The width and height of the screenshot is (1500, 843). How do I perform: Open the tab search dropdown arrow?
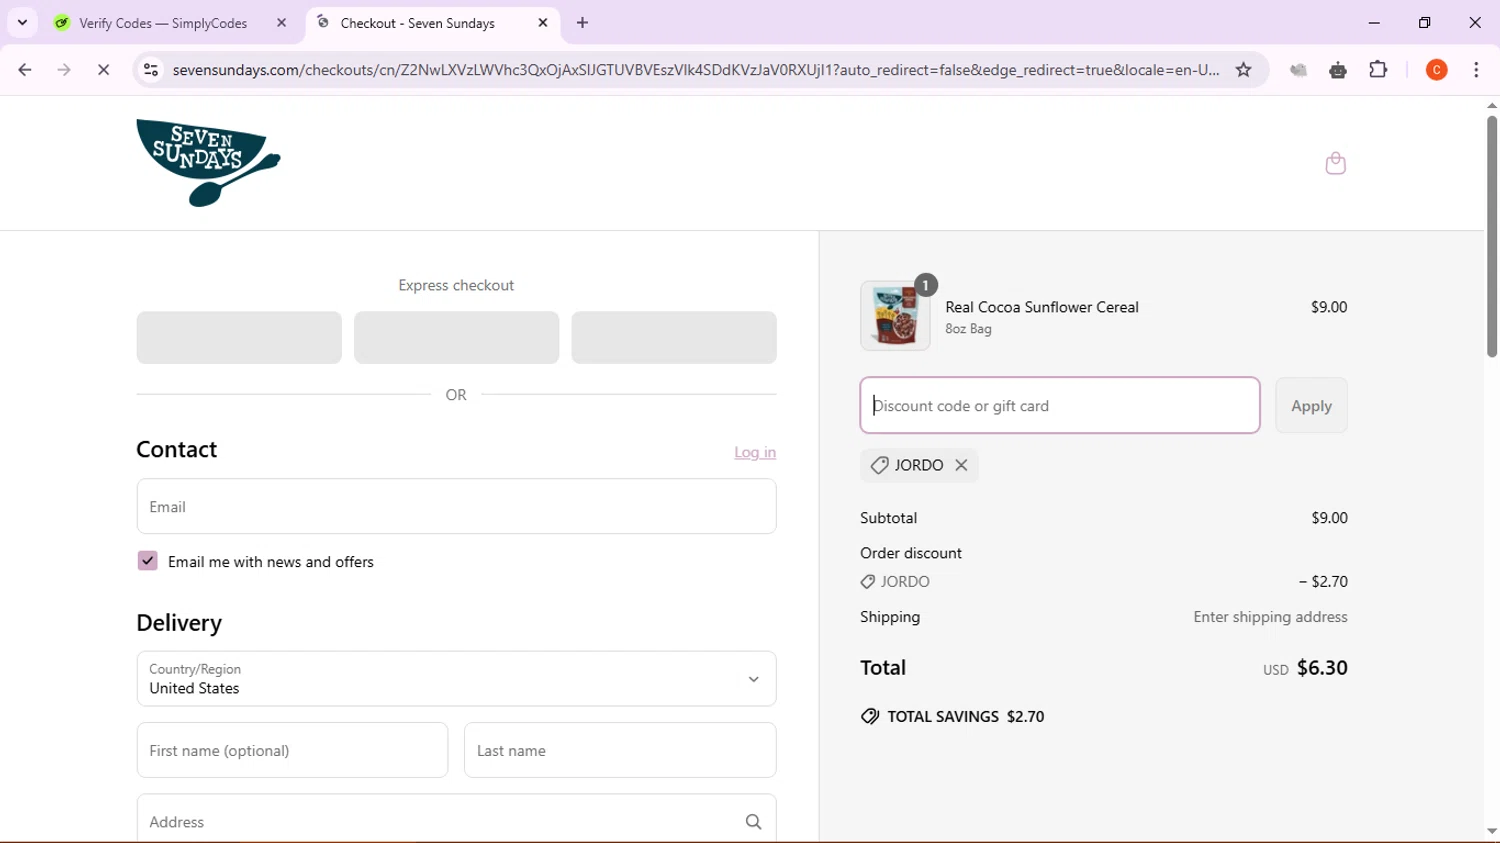[22, 22]
